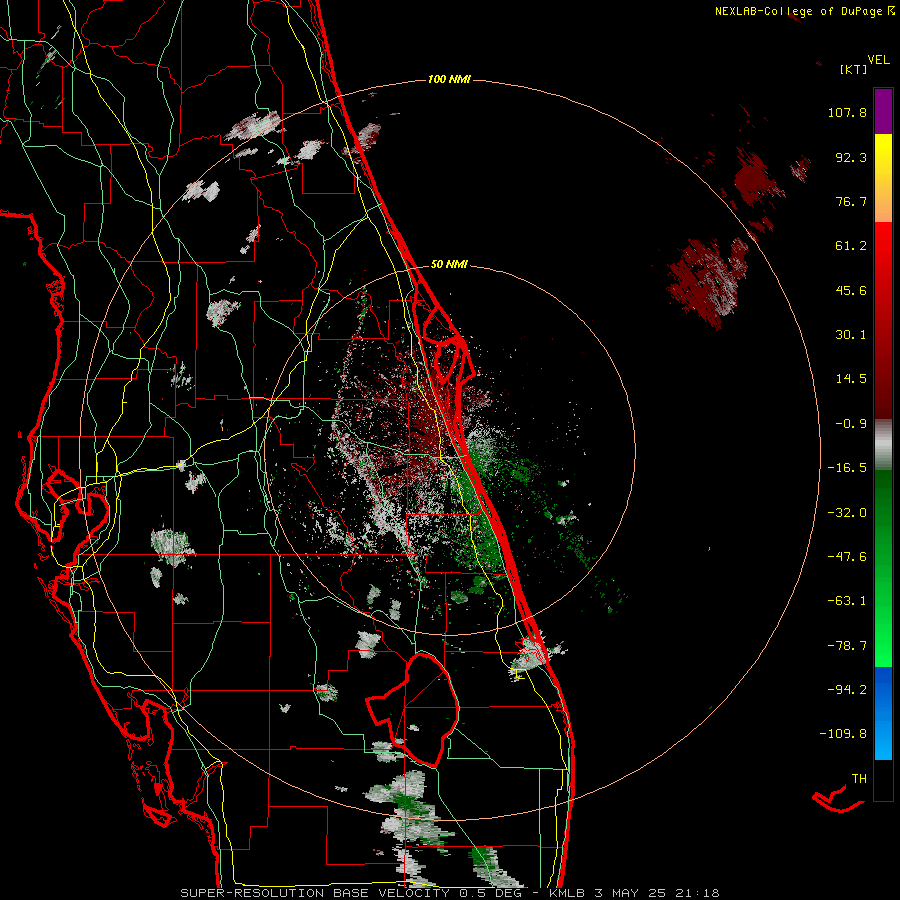The width and height of the screenshot is (900, 900).
Task: Click the -0.9 velocity scale value
Action: tap(851, 424)
